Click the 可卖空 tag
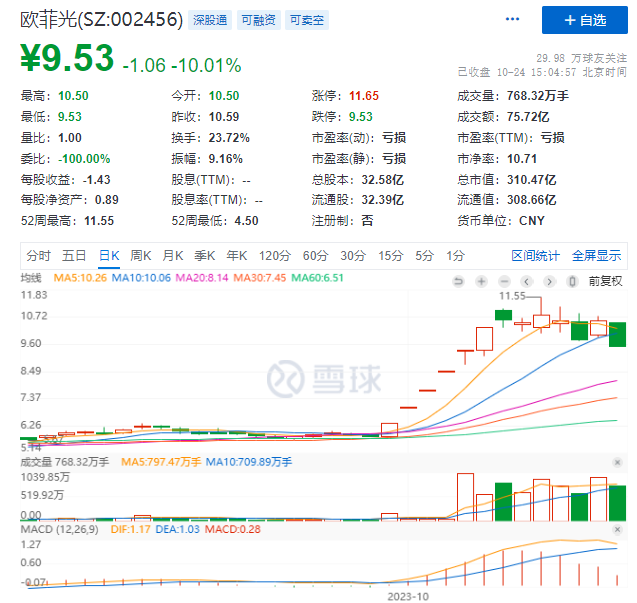 point(307,20)
